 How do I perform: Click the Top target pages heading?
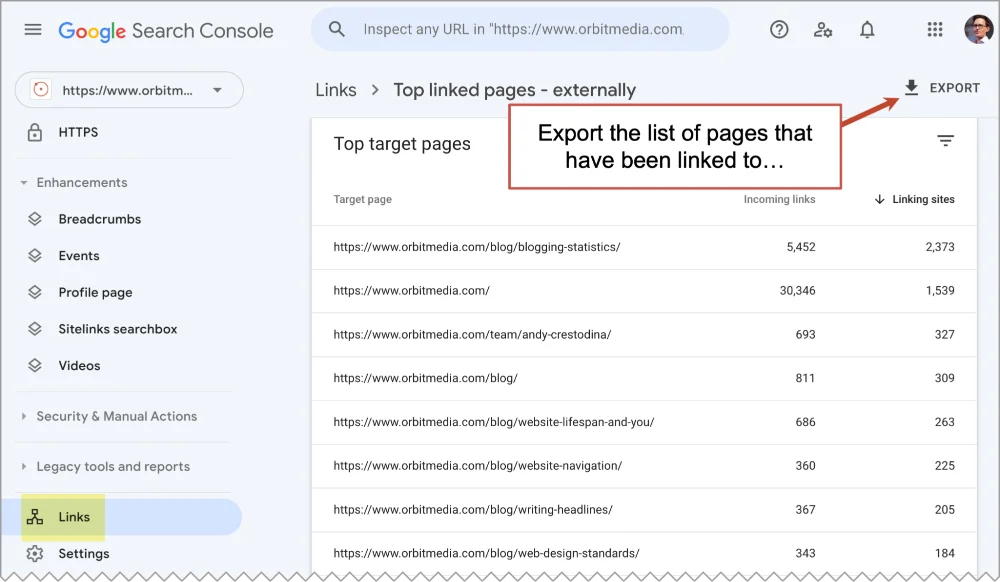pyautogui.click(x=402, y=144)
